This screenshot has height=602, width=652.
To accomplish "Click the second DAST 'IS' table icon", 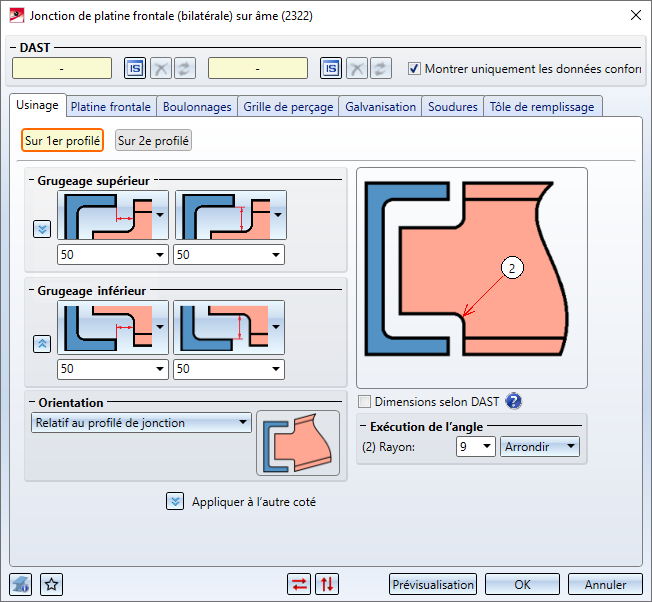I will pyautogui.click(x=331, y=68).
